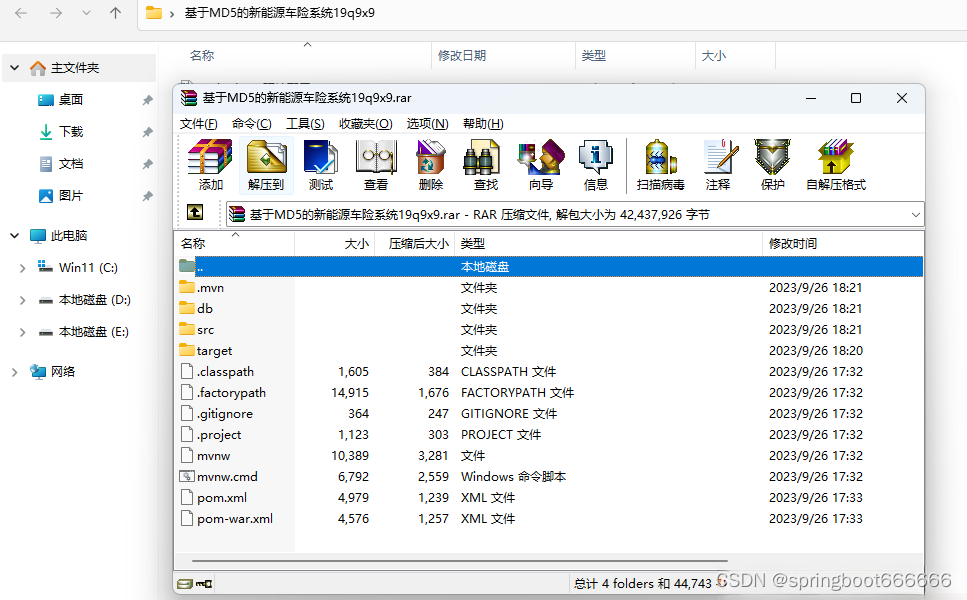Click the disk drive icon in status bar

tap(185, 583)
